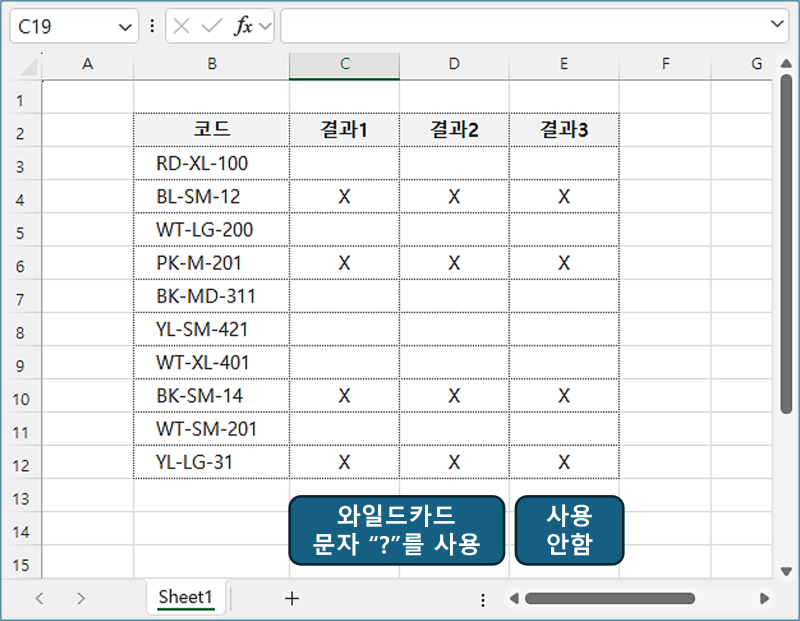Open the Name Box dropdown
Viewport: 800px width, 621px height.
point(126,27)
